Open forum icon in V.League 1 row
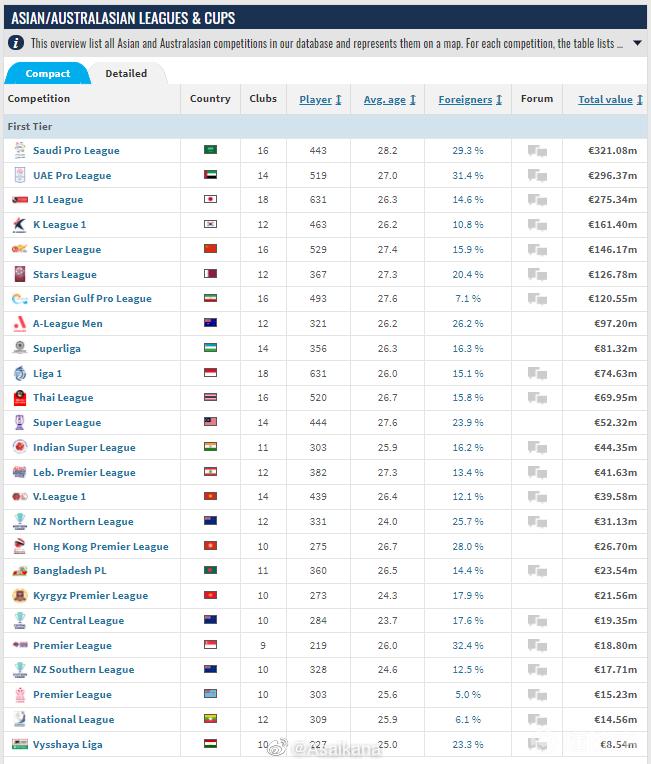 537,497
